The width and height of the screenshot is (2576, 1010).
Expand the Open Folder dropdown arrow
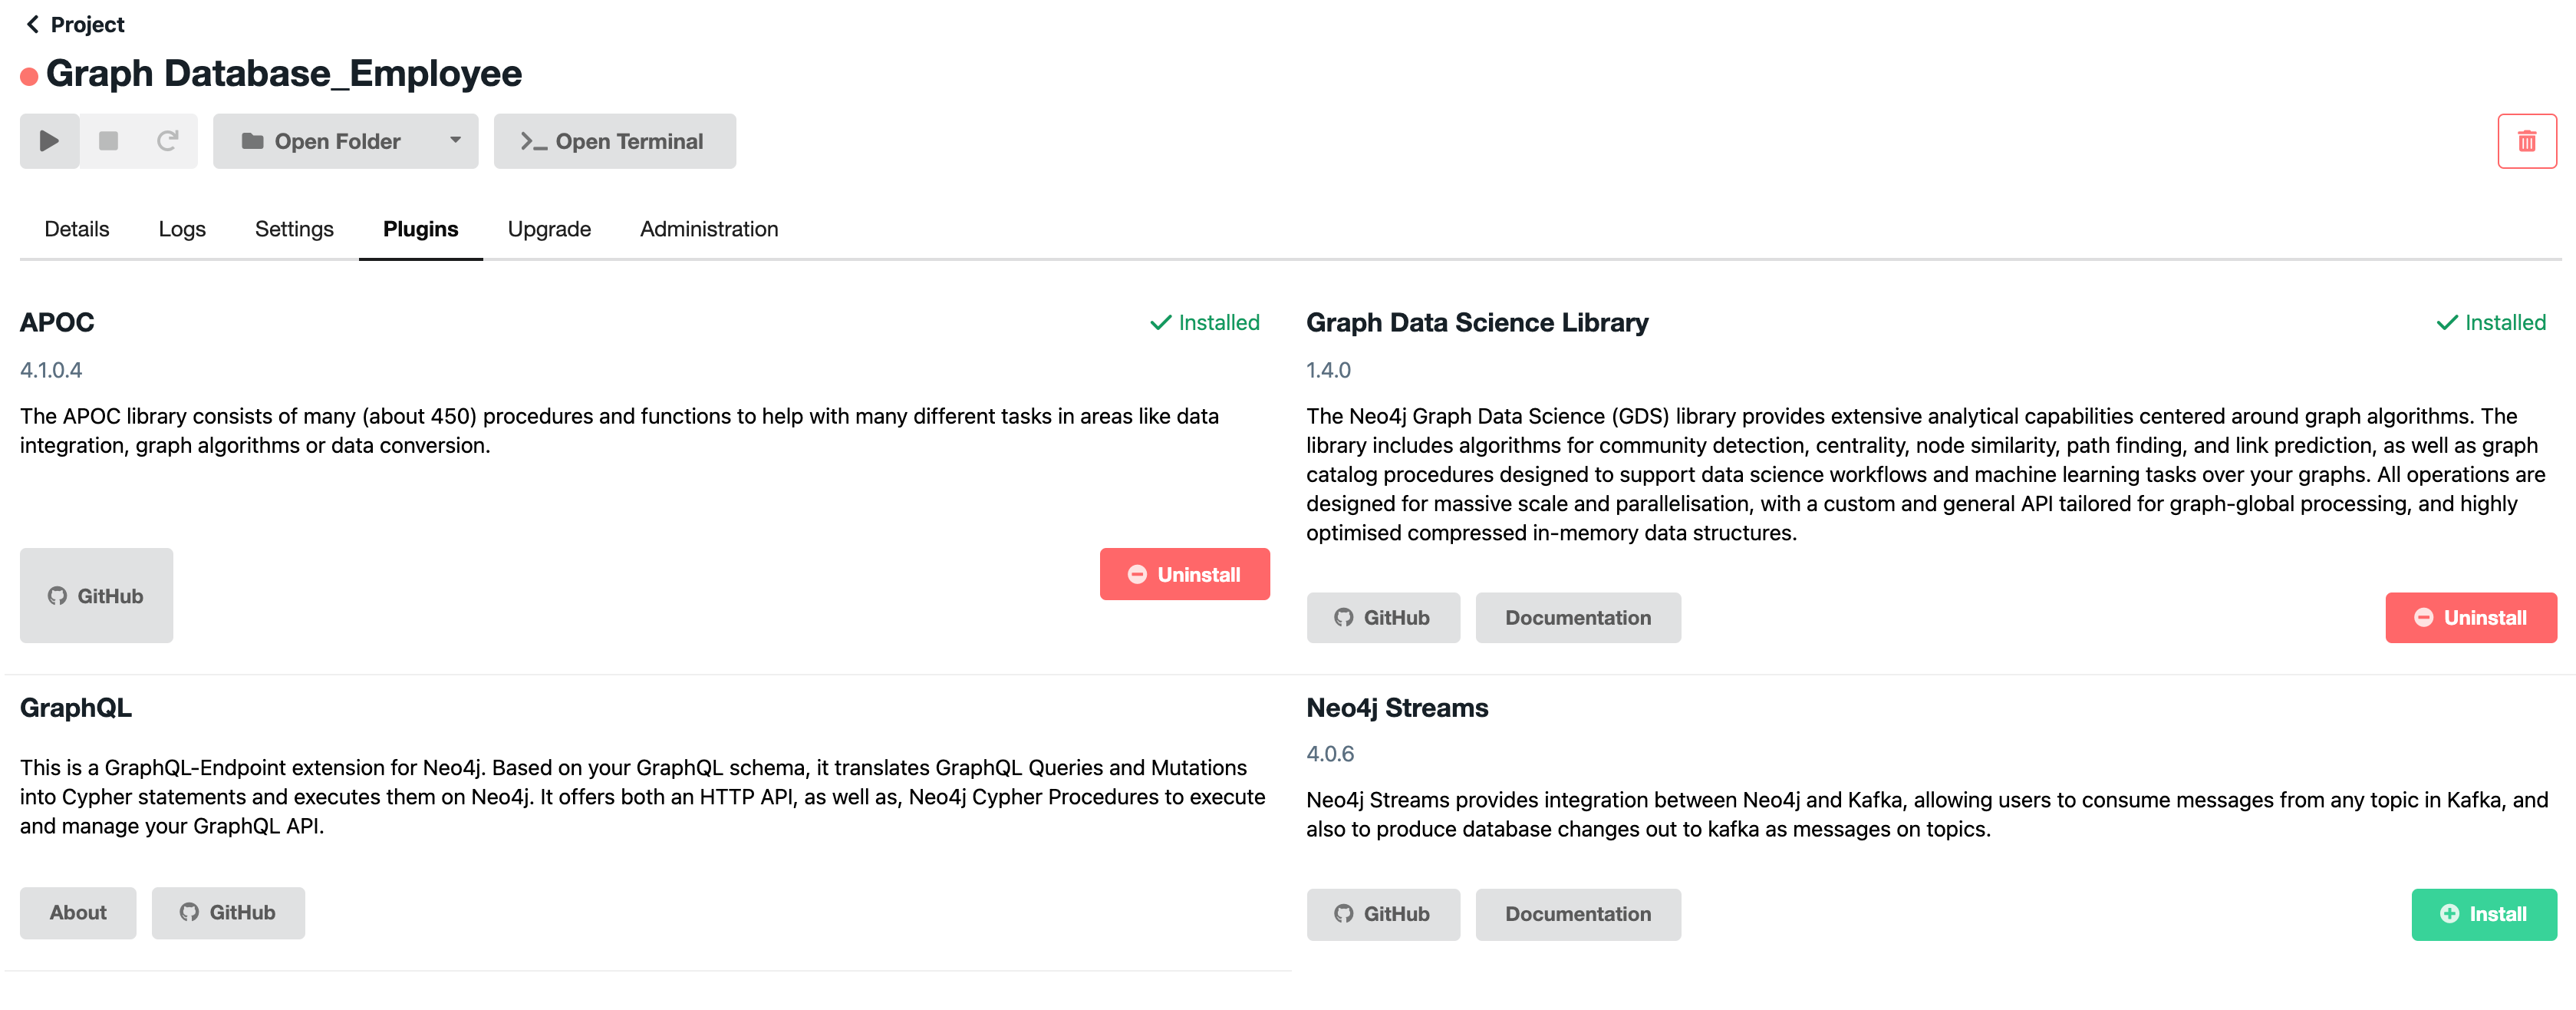455,141
